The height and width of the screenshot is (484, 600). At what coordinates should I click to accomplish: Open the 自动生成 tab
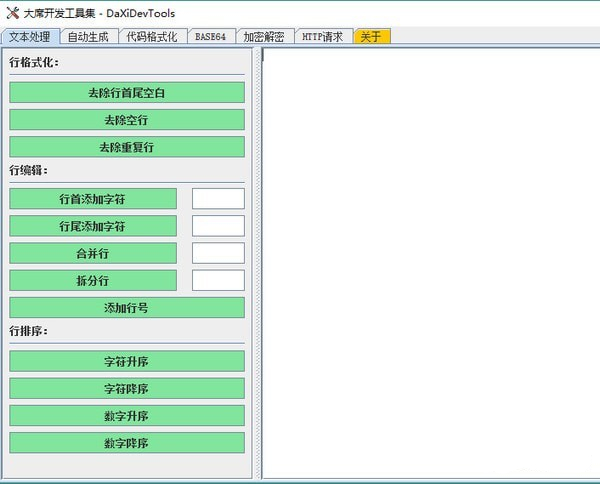(x=89, y=37)
